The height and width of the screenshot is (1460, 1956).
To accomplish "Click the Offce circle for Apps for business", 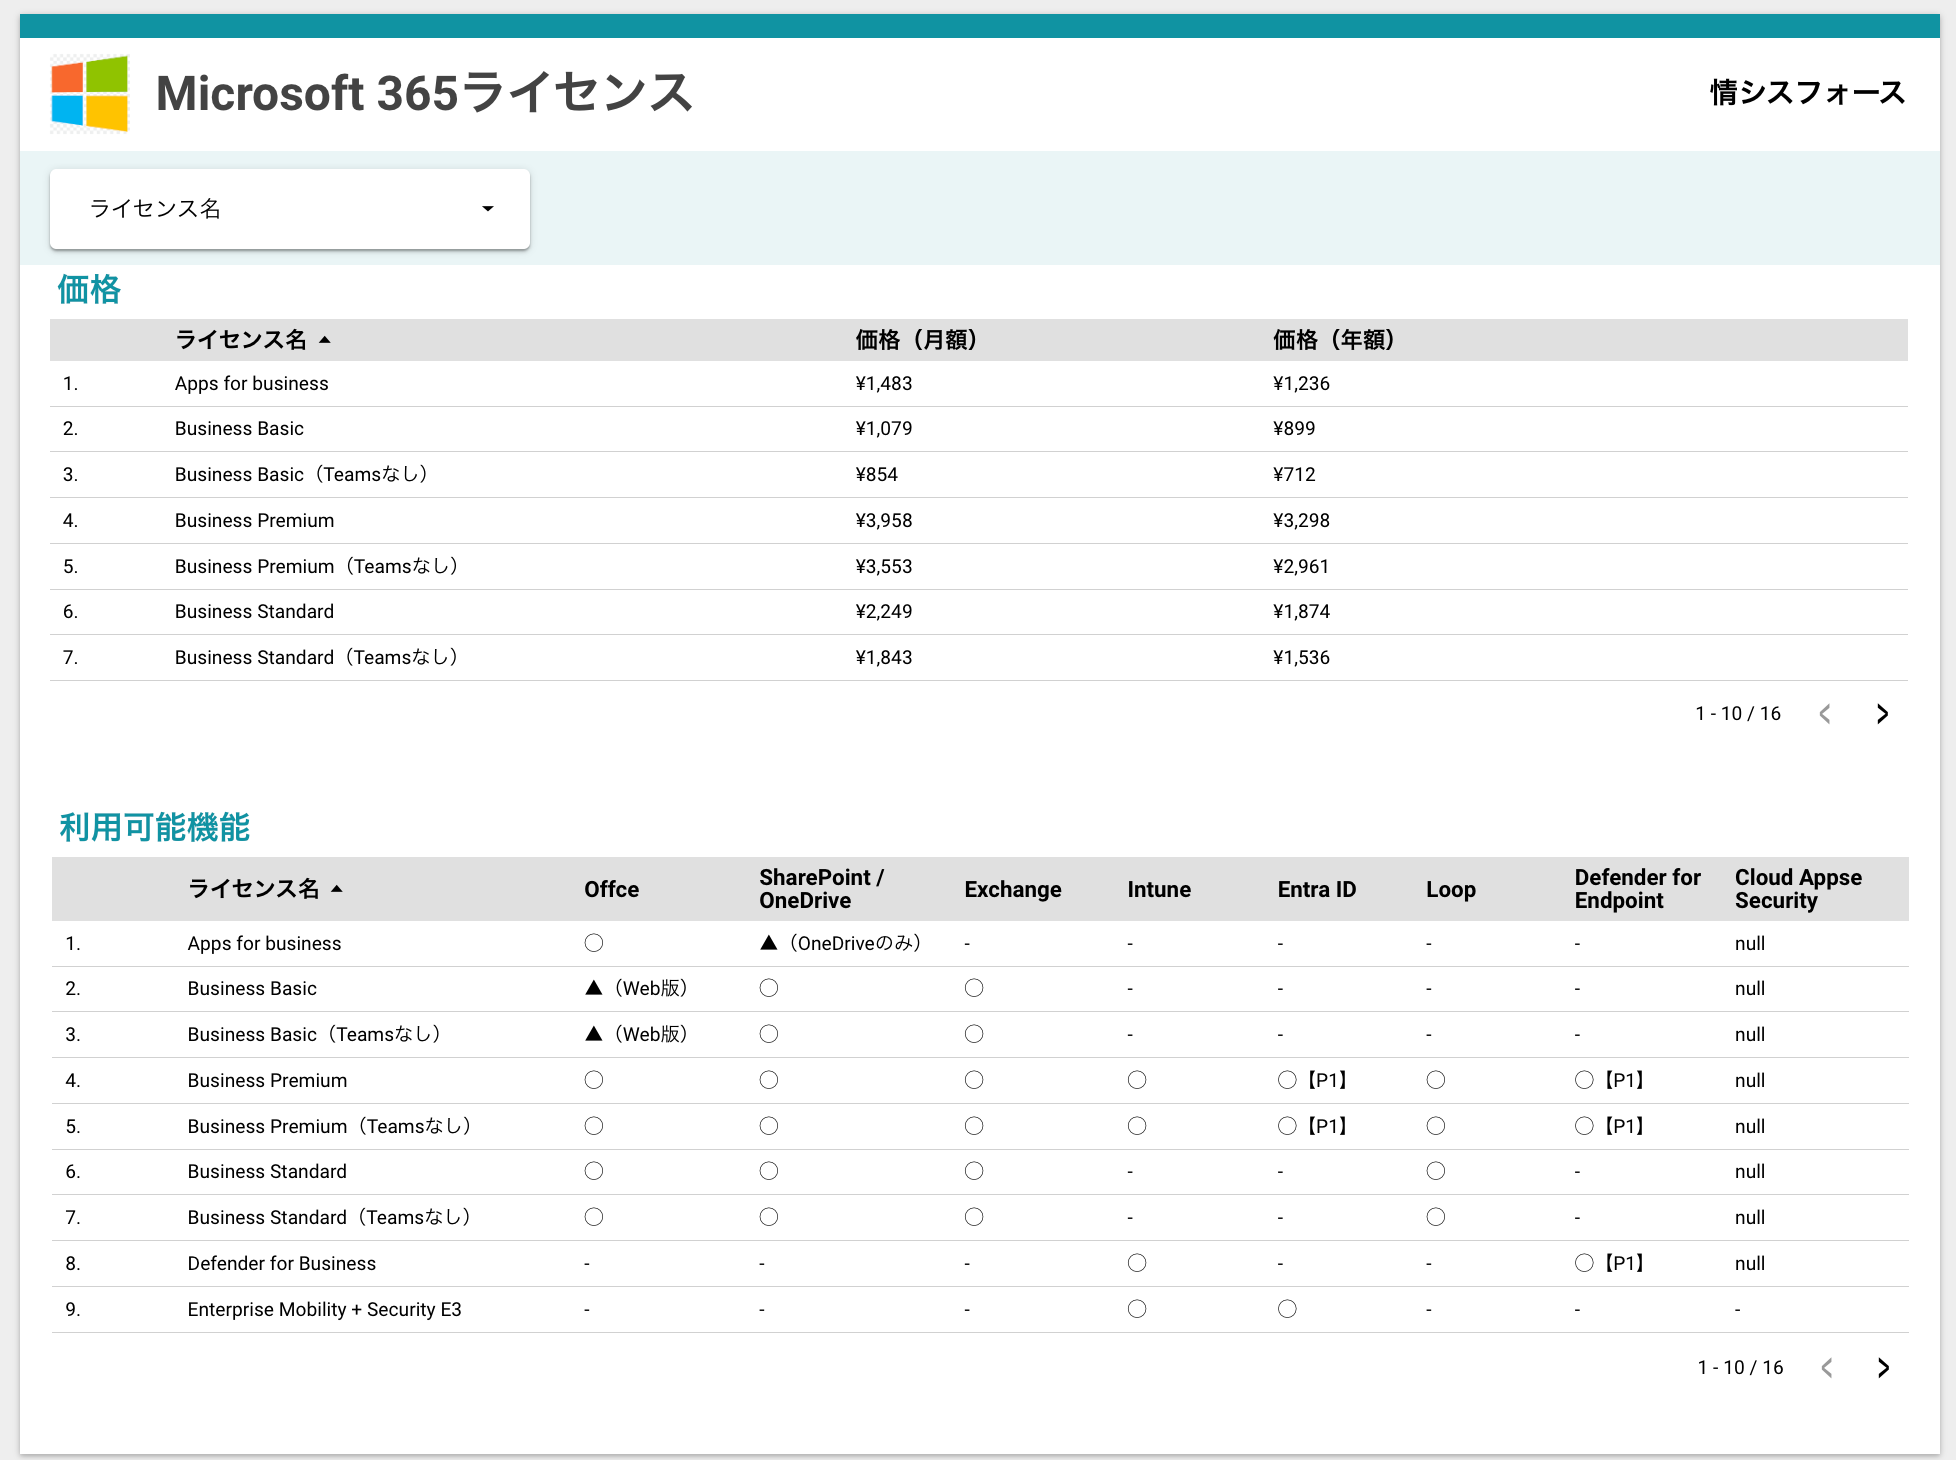I will [594, 943].
